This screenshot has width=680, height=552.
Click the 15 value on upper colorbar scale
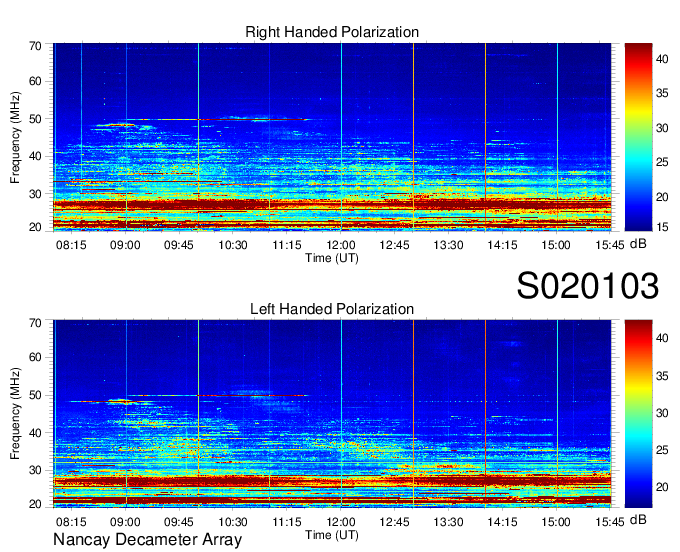662,227
